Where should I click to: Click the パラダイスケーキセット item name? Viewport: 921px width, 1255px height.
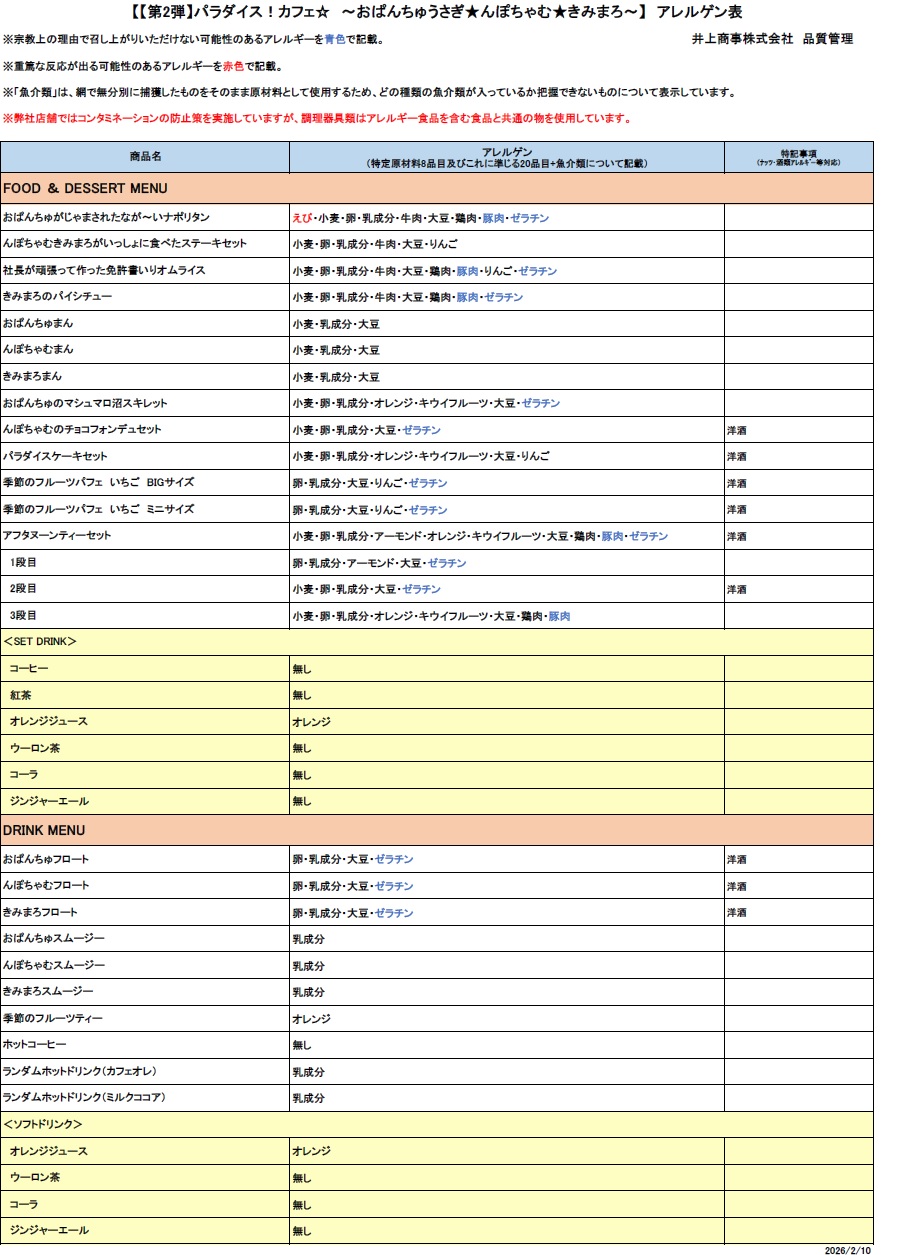click(x=55, y=456)
